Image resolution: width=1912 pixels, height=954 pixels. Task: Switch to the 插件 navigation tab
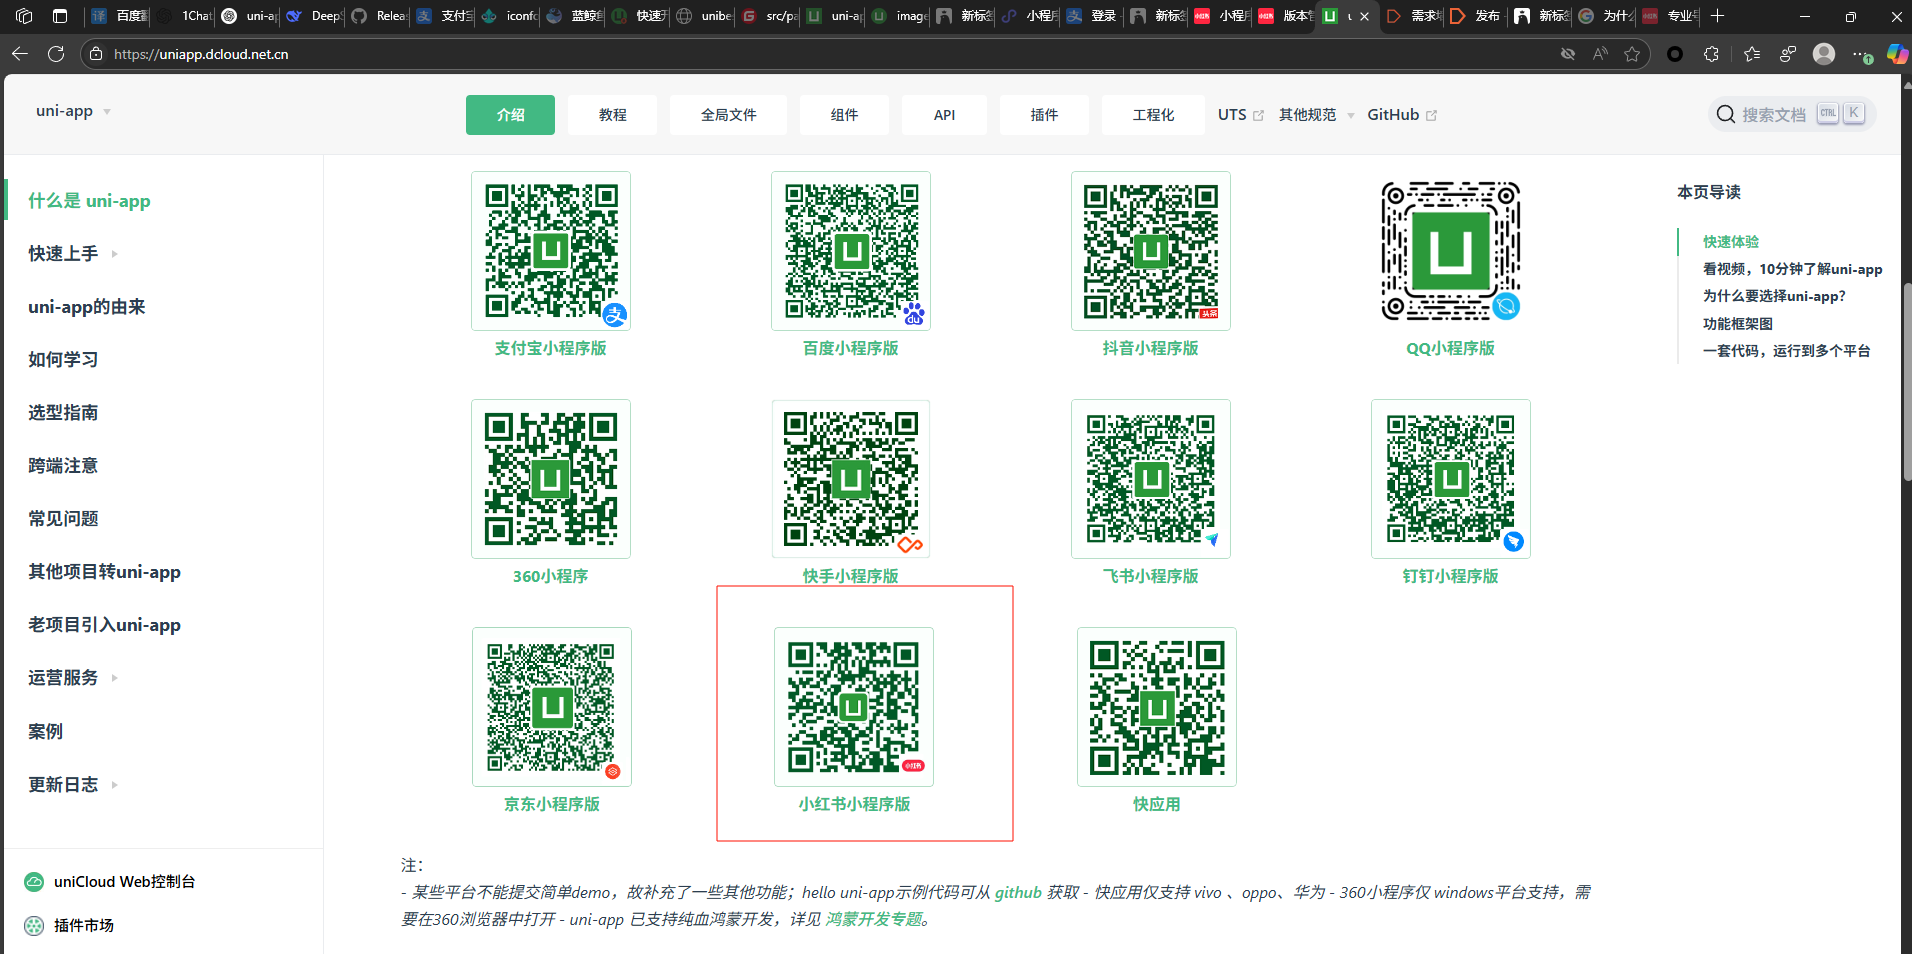click(x=1044, y=115)
